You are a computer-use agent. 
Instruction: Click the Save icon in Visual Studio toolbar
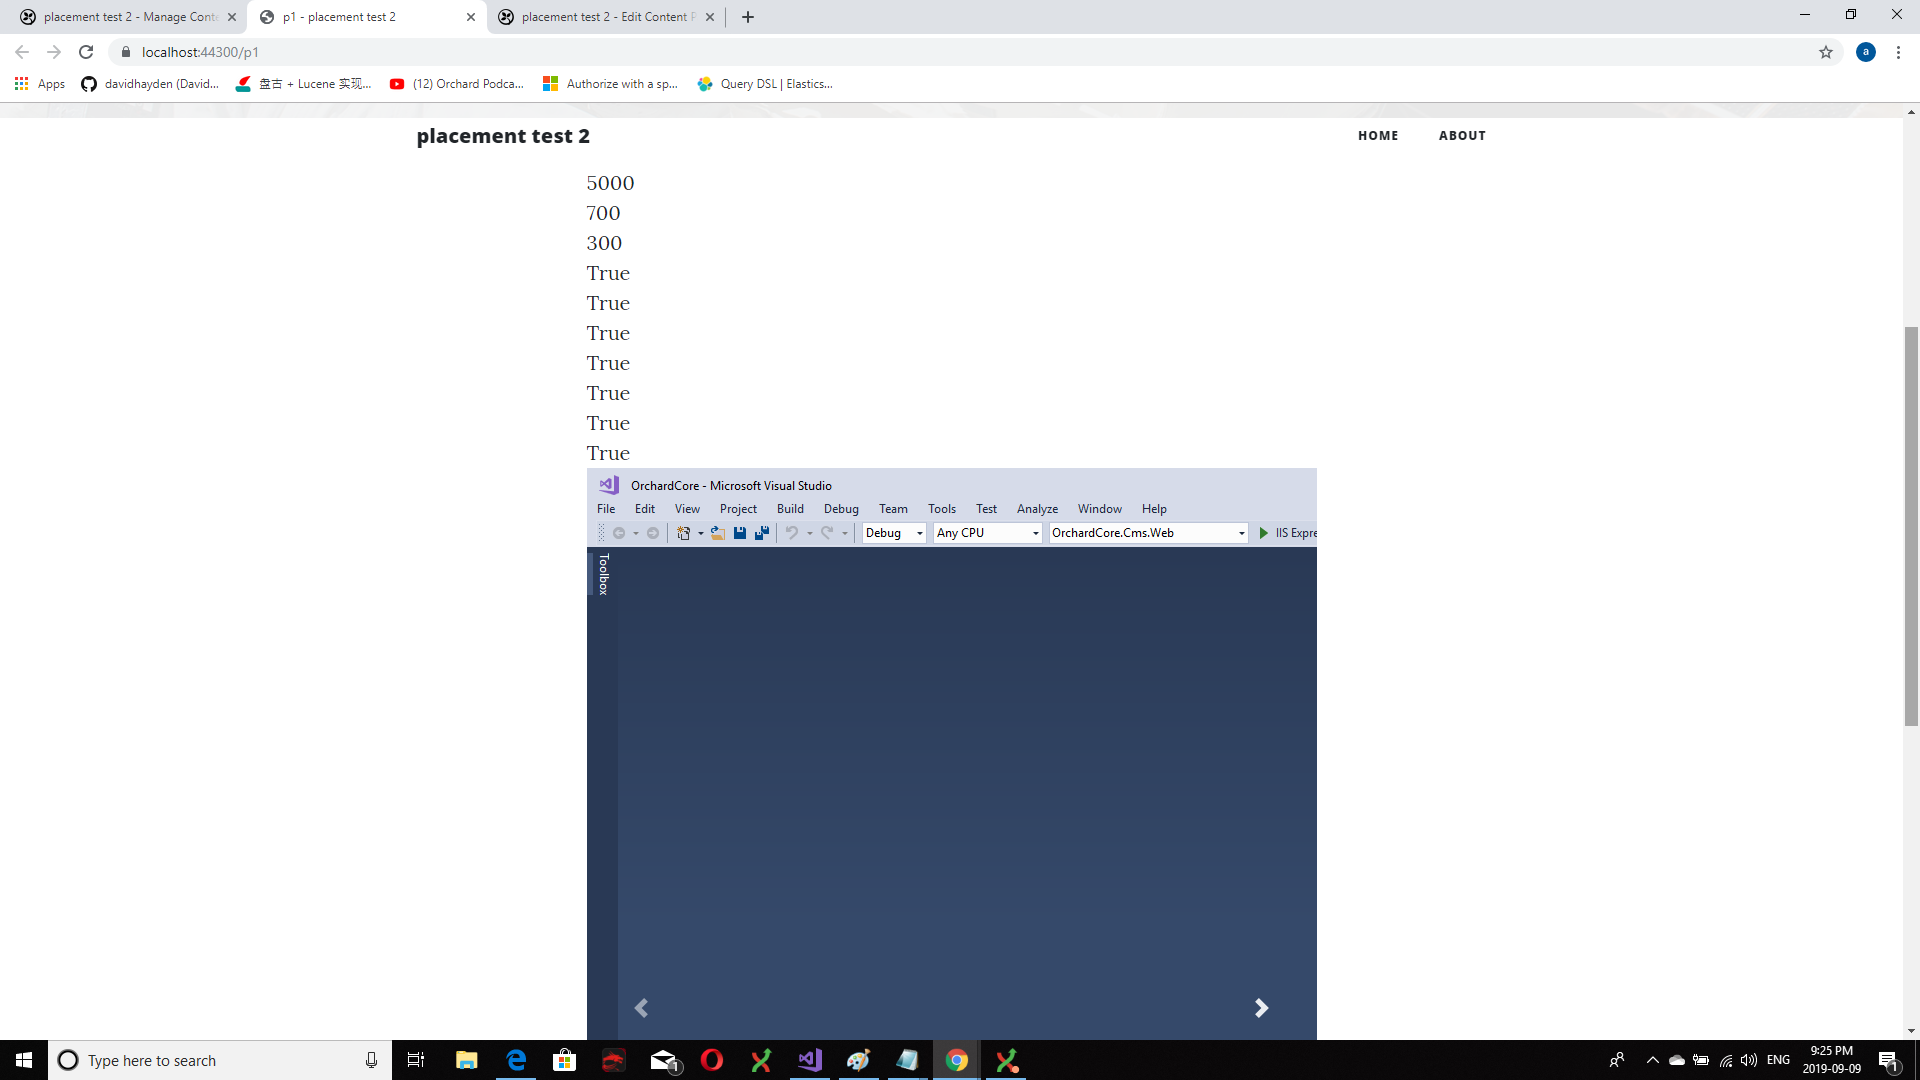click(739, 533)
